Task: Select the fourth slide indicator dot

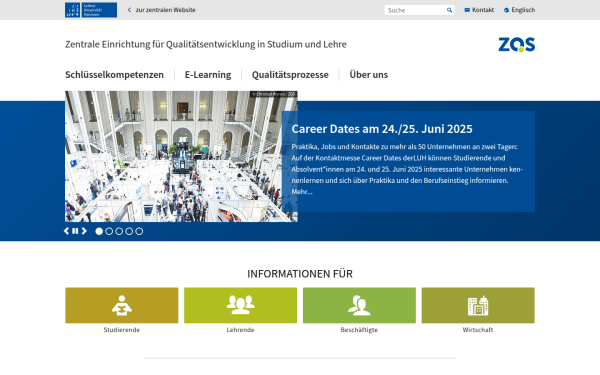Action: pos(129,231)
